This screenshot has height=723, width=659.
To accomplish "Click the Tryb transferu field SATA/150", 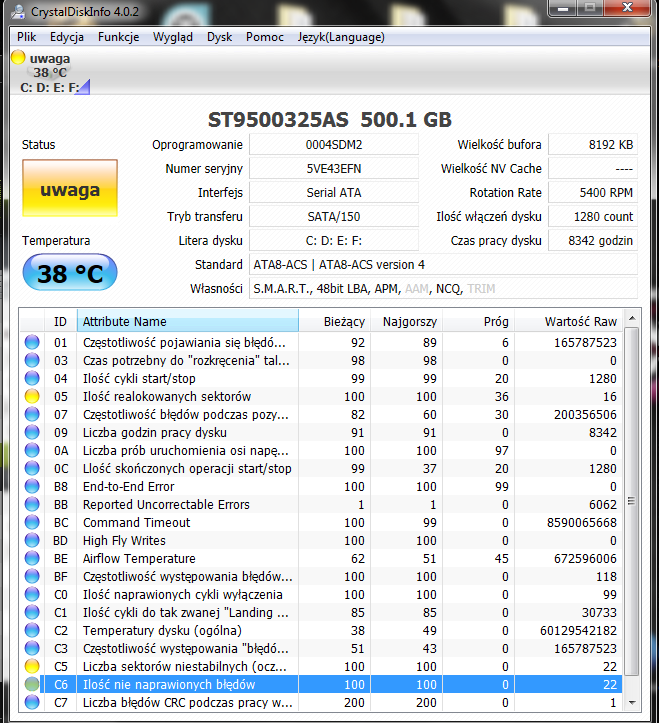I will 334,216.
